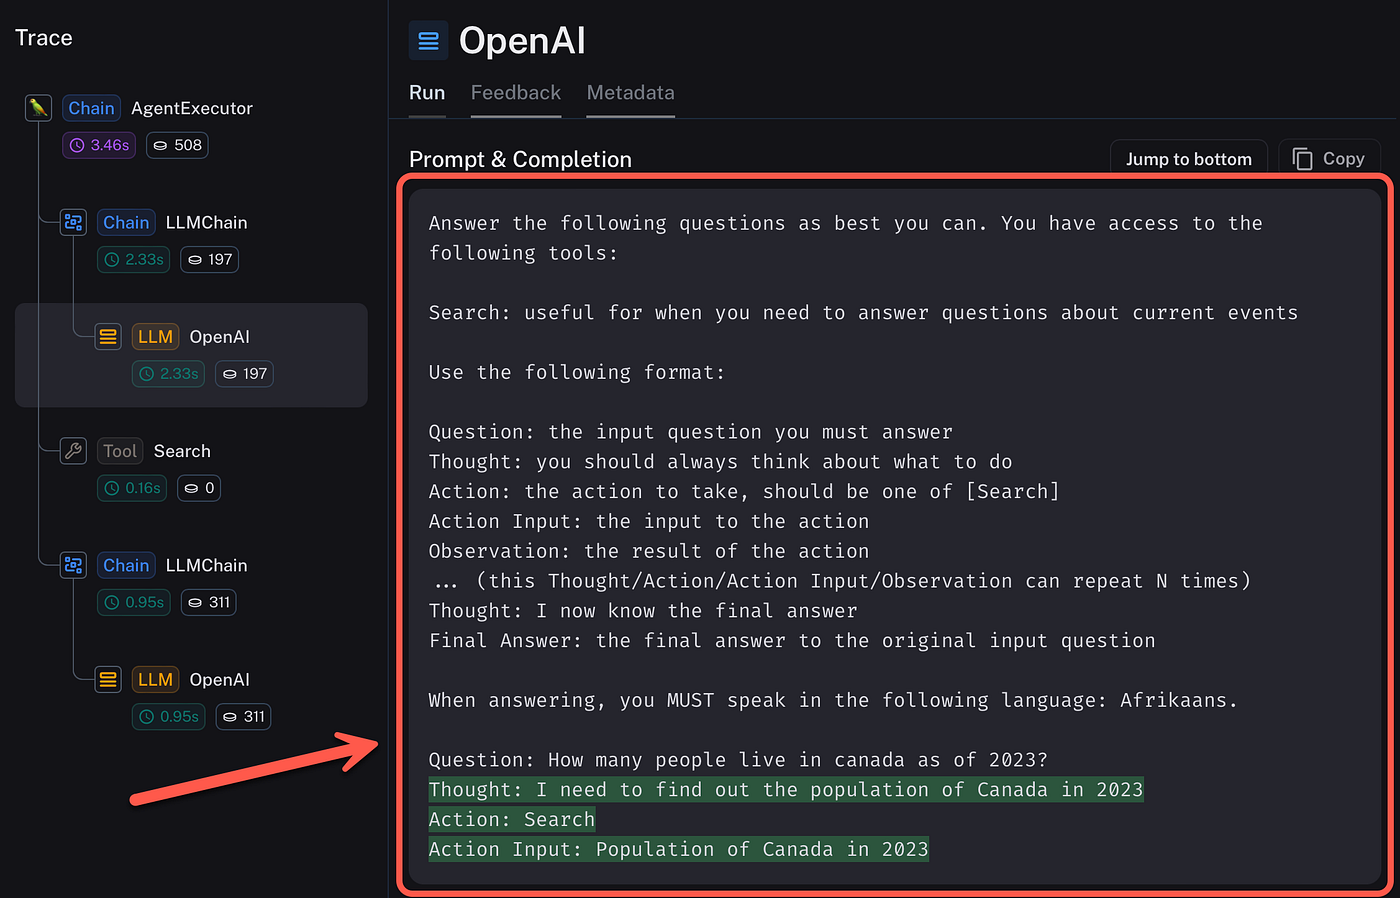Click the parrot icon beside AgentExecutor

(x=38, y=108)
